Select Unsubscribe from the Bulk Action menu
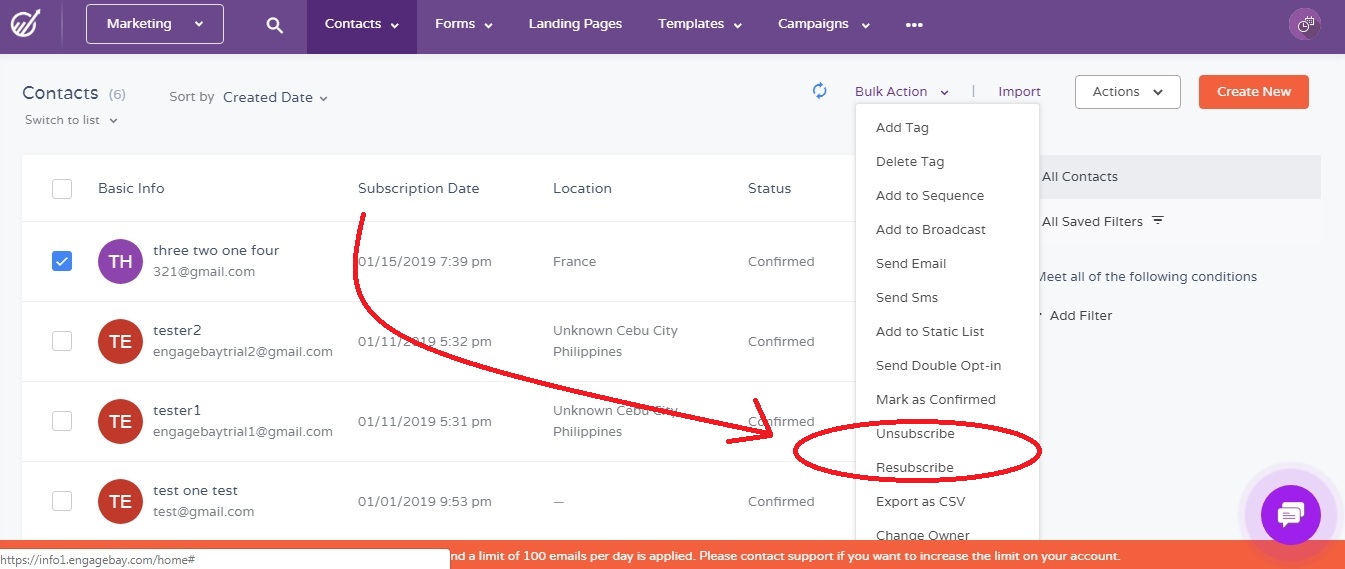This screenshot has height=569, width=1345. [x=915, y=433]
